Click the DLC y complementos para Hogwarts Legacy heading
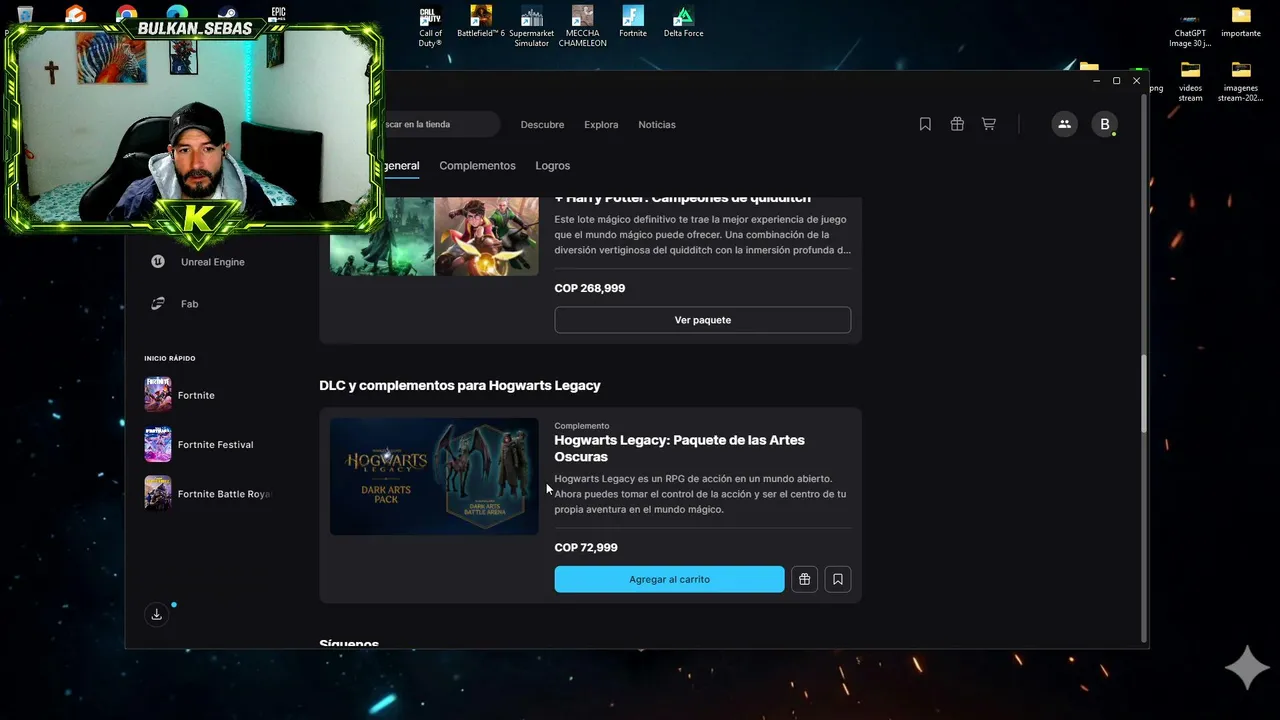Viewport: 1280px width, 720px height. click(460, 385)
